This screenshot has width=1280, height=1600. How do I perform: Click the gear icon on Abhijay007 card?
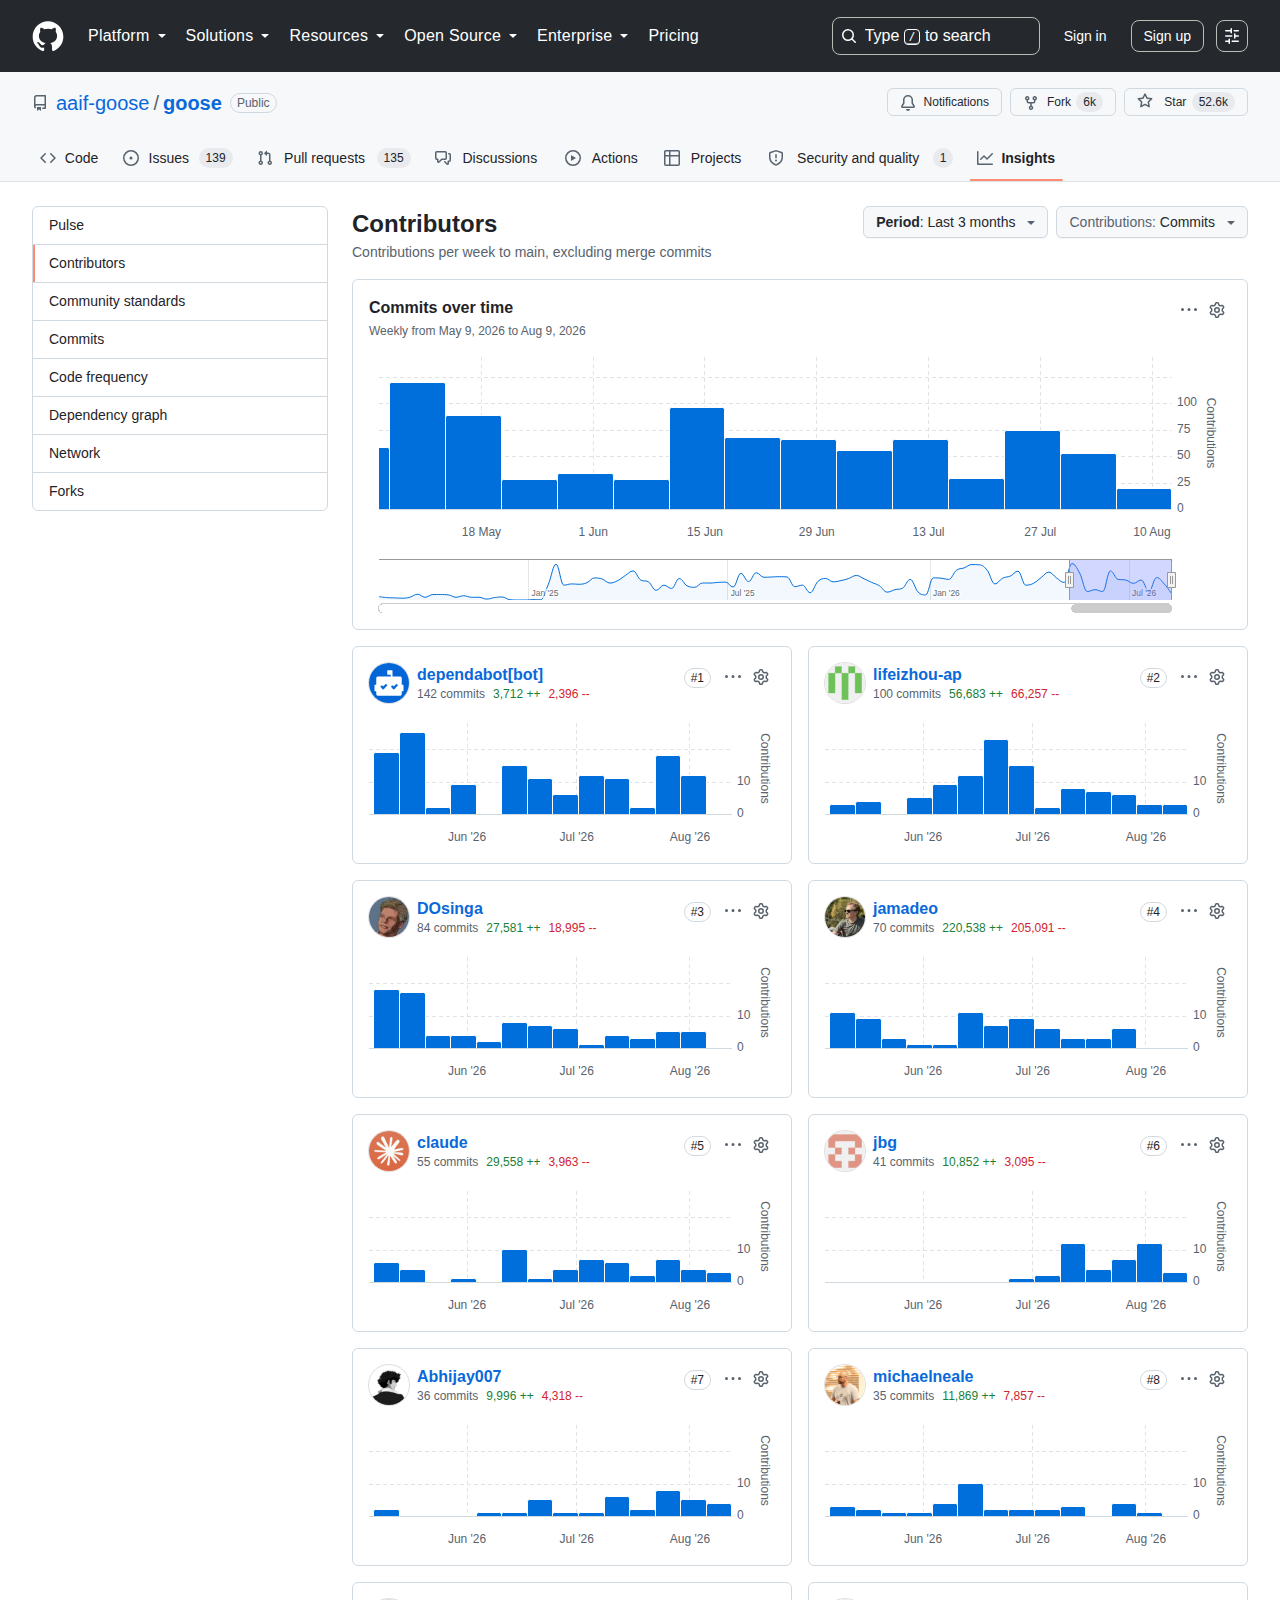(x=761, y=1379)
